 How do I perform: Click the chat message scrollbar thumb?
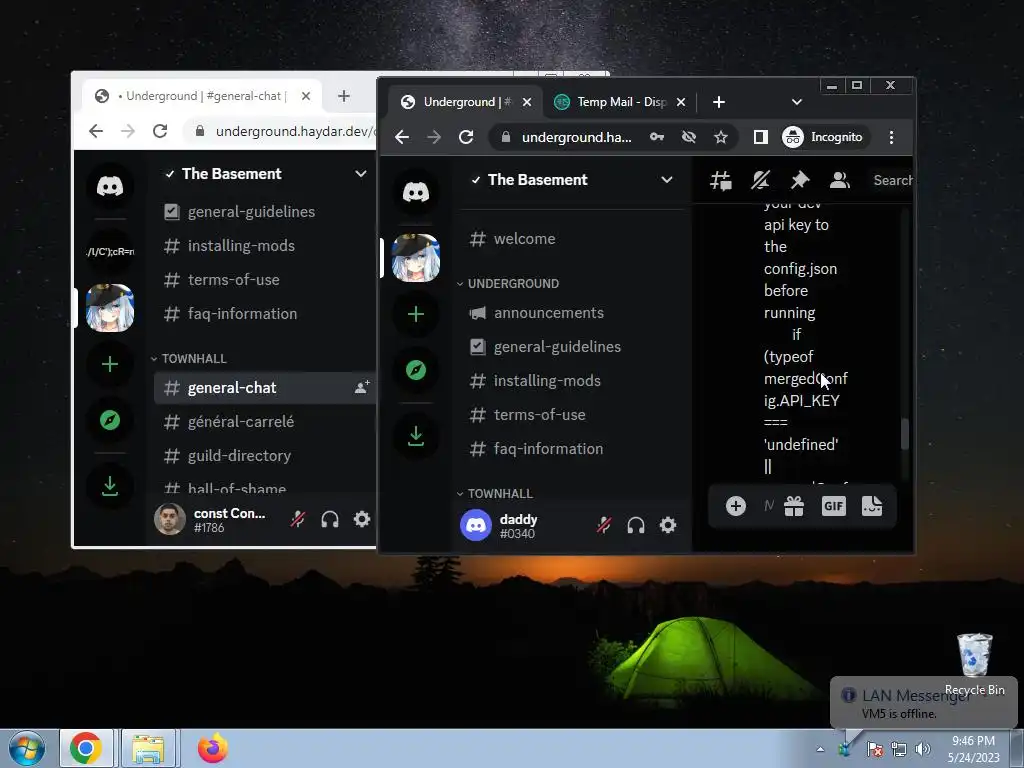click(904, 434)
